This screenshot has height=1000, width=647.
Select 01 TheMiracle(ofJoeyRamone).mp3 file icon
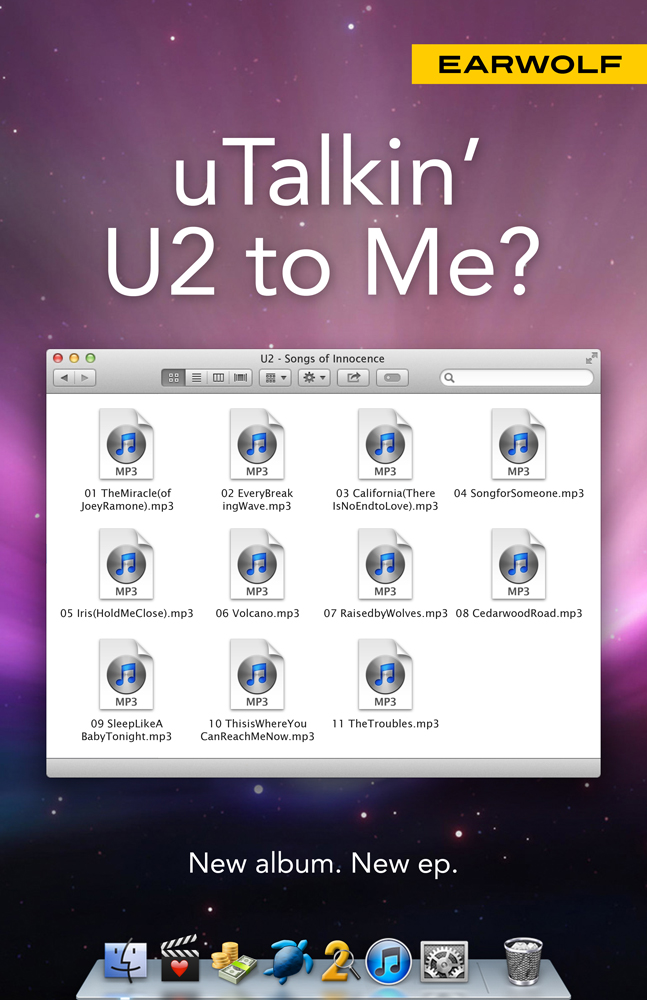click(126, 444)
